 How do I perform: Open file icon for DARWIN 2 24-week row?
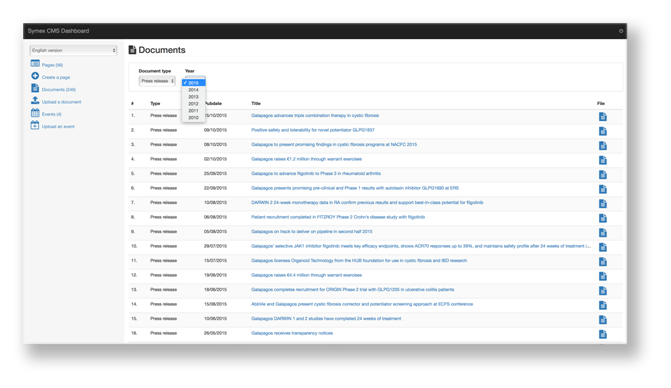click(603, 204)
